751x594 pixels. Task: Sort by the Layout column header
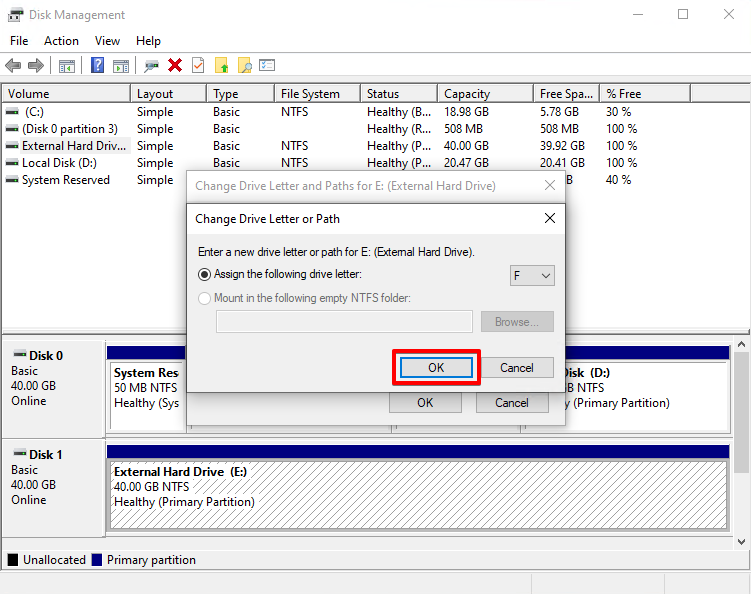pos(169,93)
